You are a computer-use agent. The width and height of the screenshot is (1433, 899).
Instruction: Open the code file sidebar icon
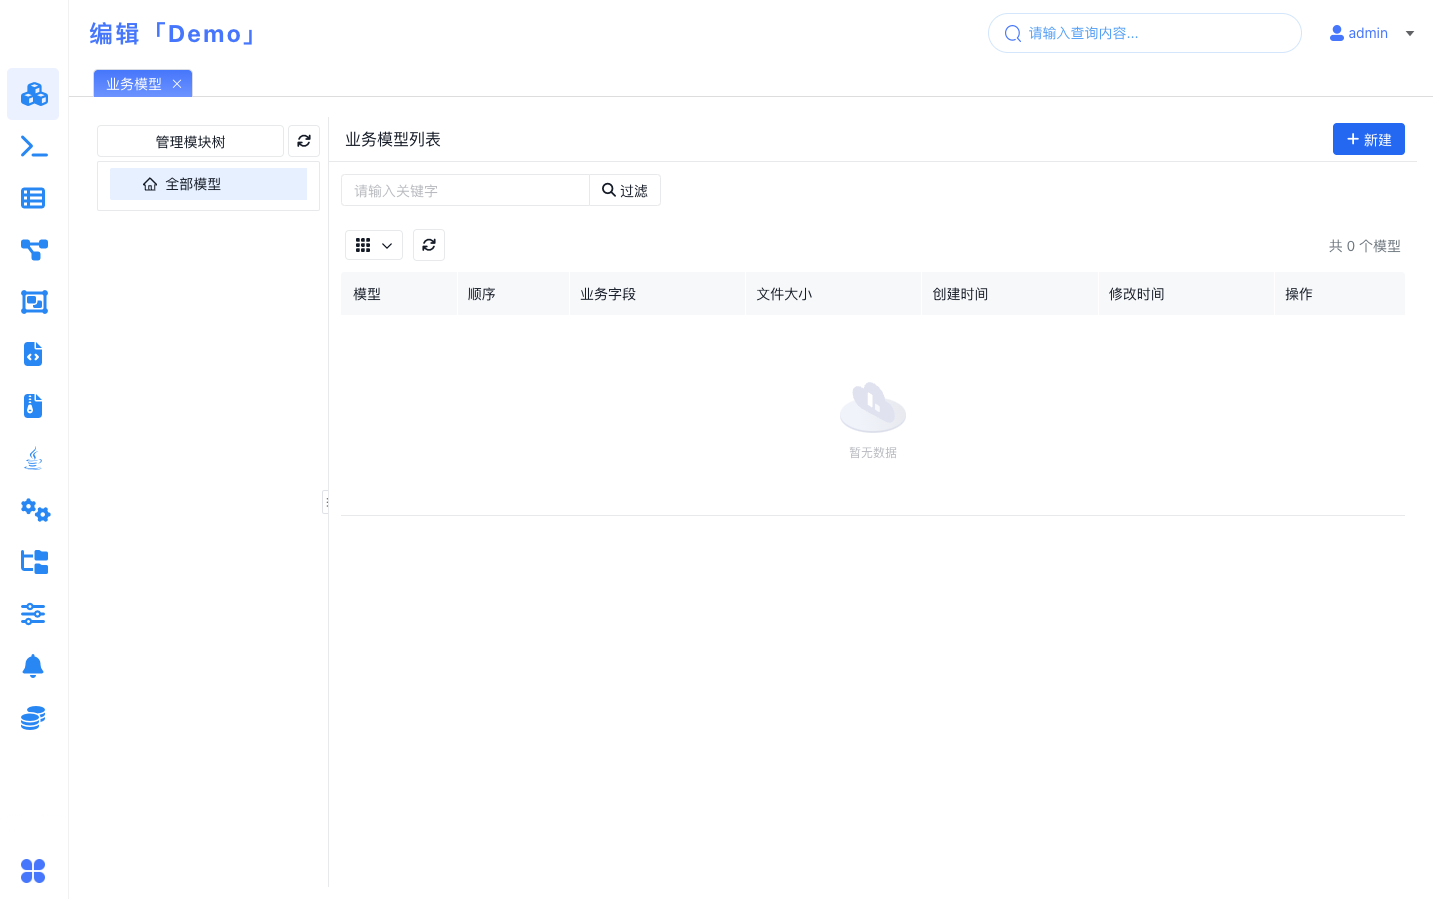(x=33, y=354)
